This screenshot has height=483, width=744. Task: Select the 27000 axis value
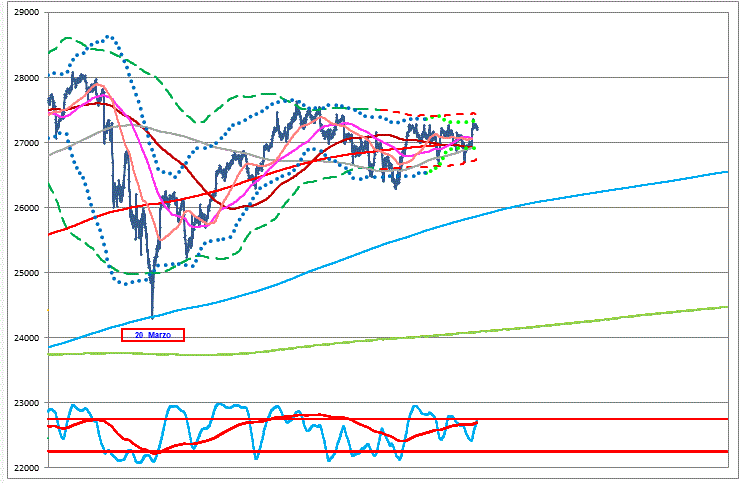coord(27,143)
